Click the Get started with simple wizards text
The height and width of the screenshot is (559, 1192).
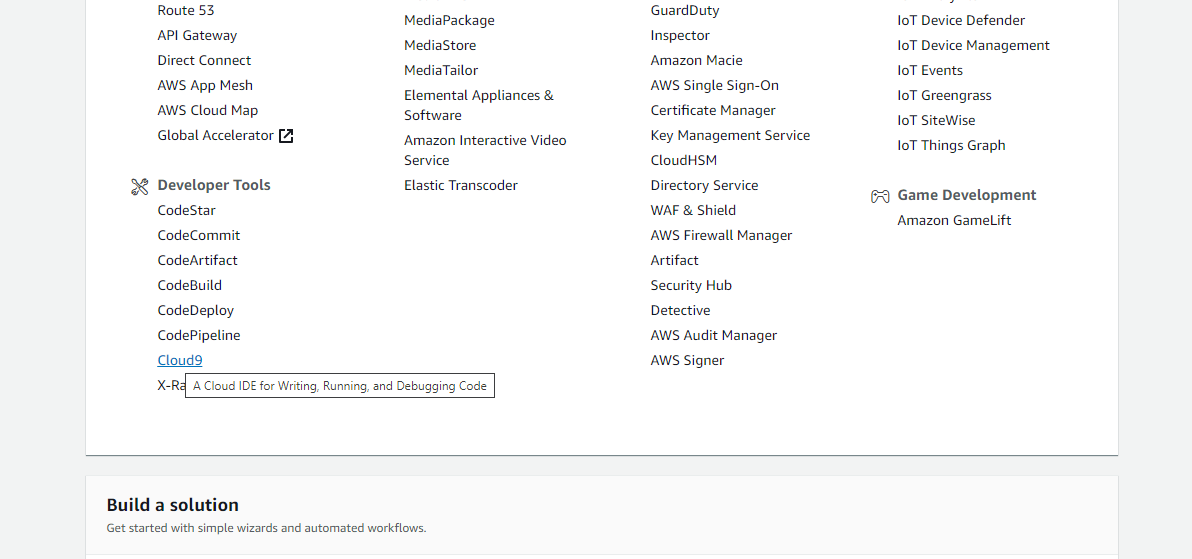(x=266, y=528)
